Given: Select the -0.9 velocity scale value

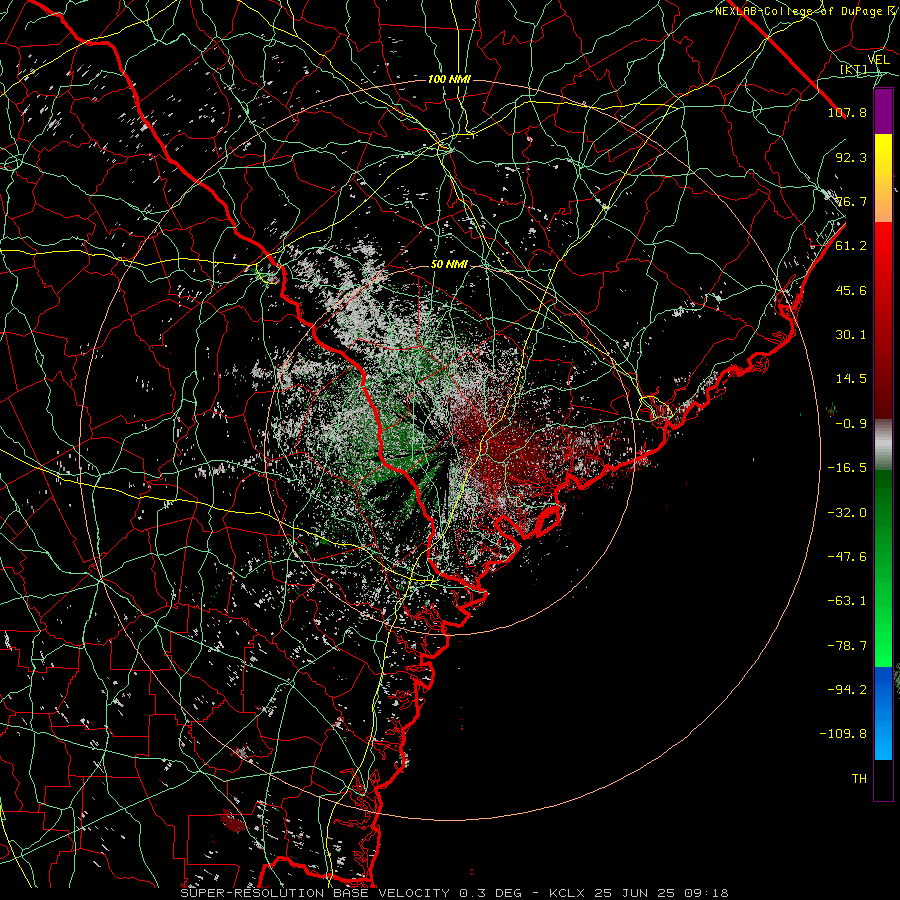Looking at the screenshot, I should point(851,424).
